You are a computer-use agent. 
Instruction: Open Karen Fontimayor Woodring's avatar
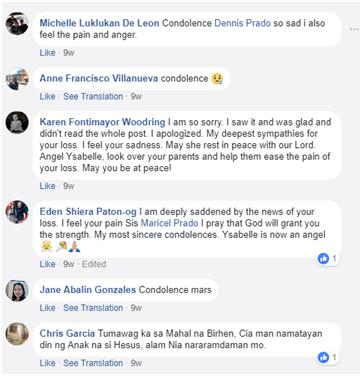tap(17, 122)
